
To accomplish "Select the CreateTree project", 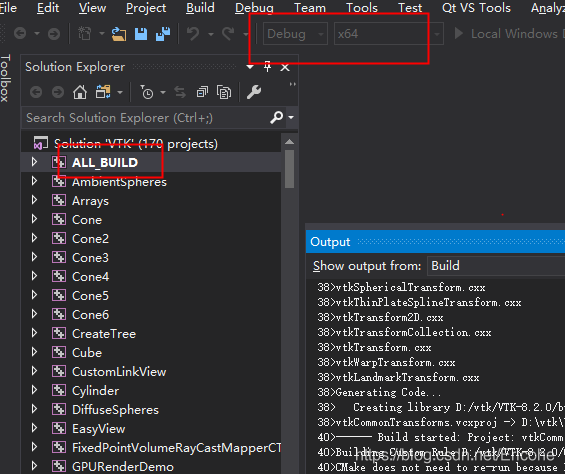I will pyautogui.click(x=104, y=334).
